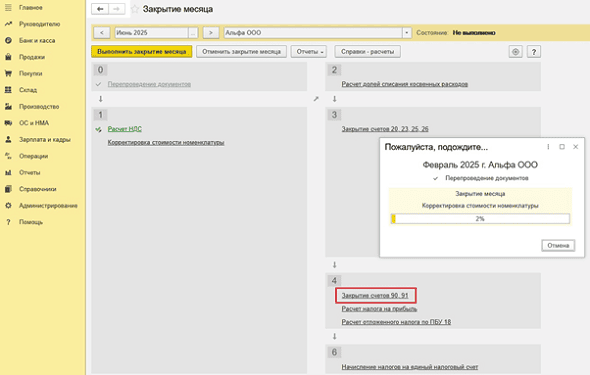This screenshot has height=375, width=590.
Task: Open Операции section
Action: tap(33, 156)
